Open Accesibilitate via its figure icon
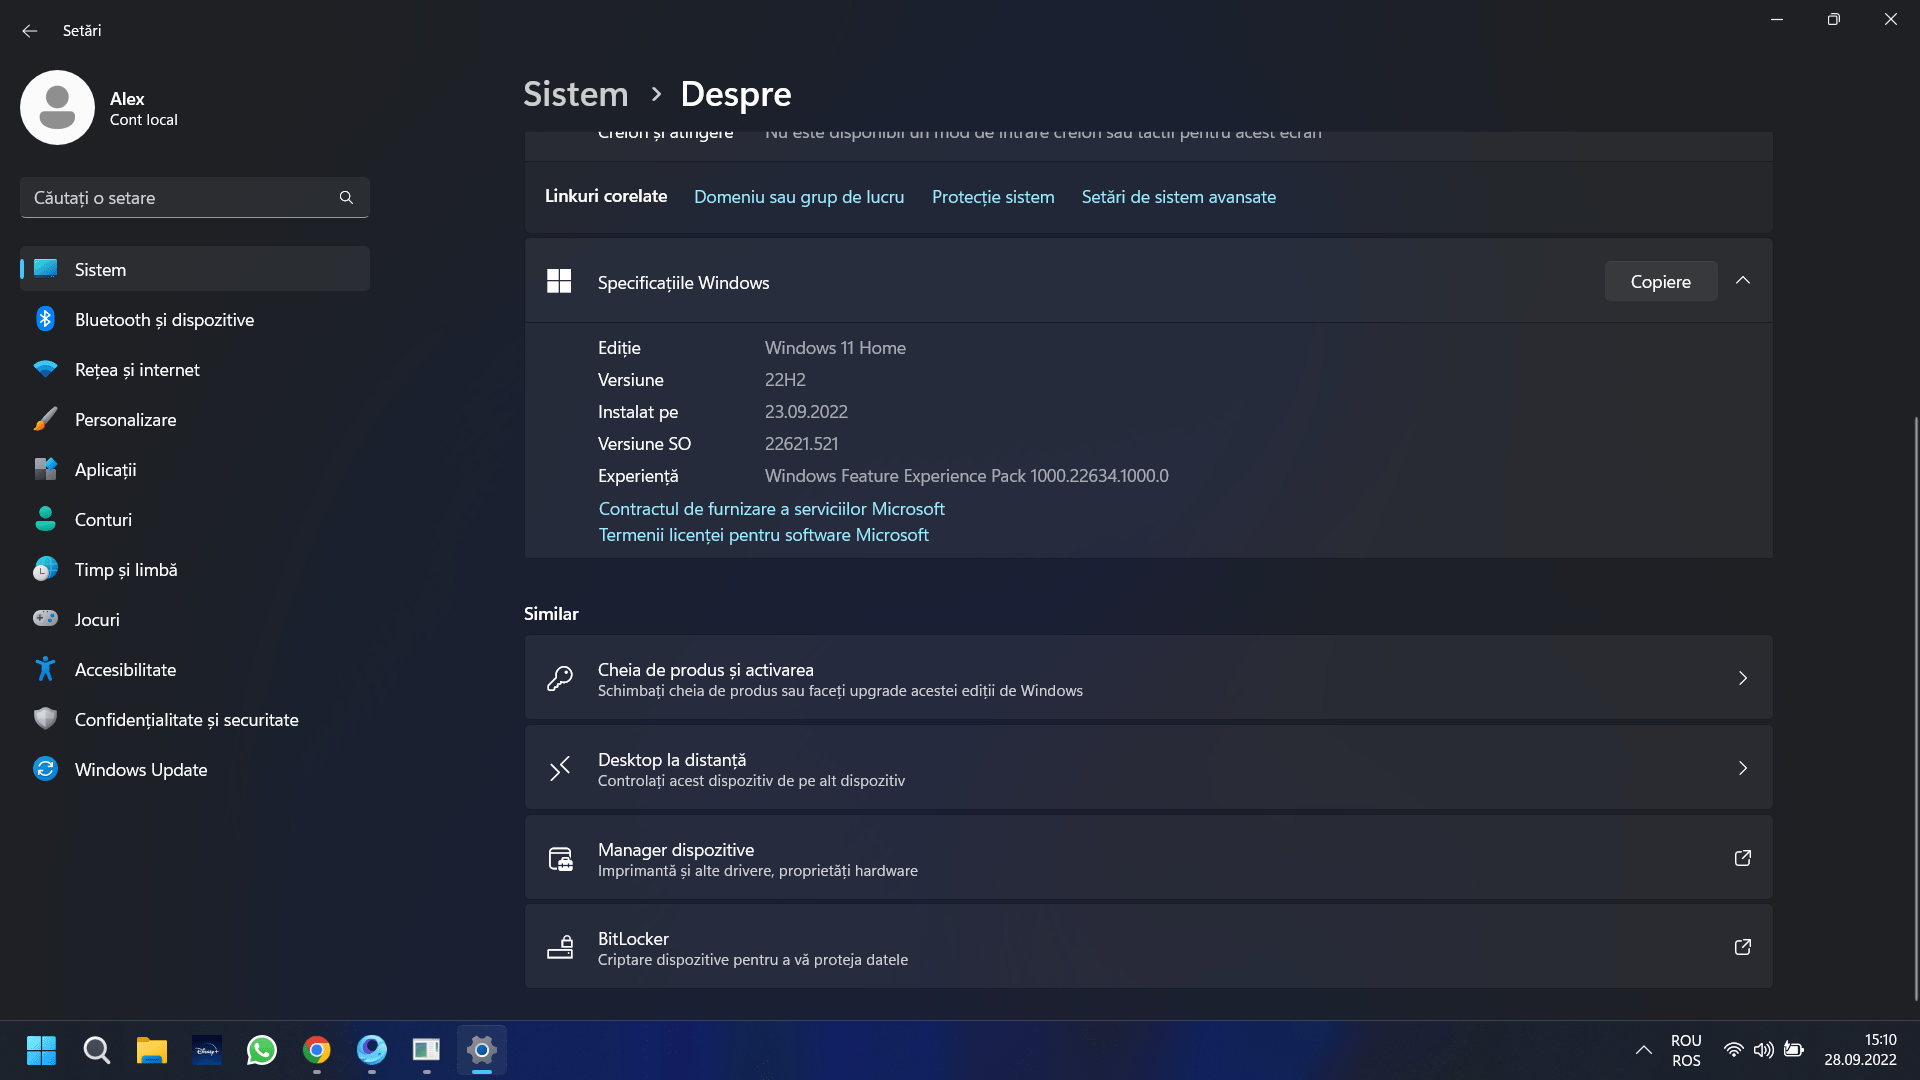The height and width of the screenshot is (1080, 1920). click(45, 669)
